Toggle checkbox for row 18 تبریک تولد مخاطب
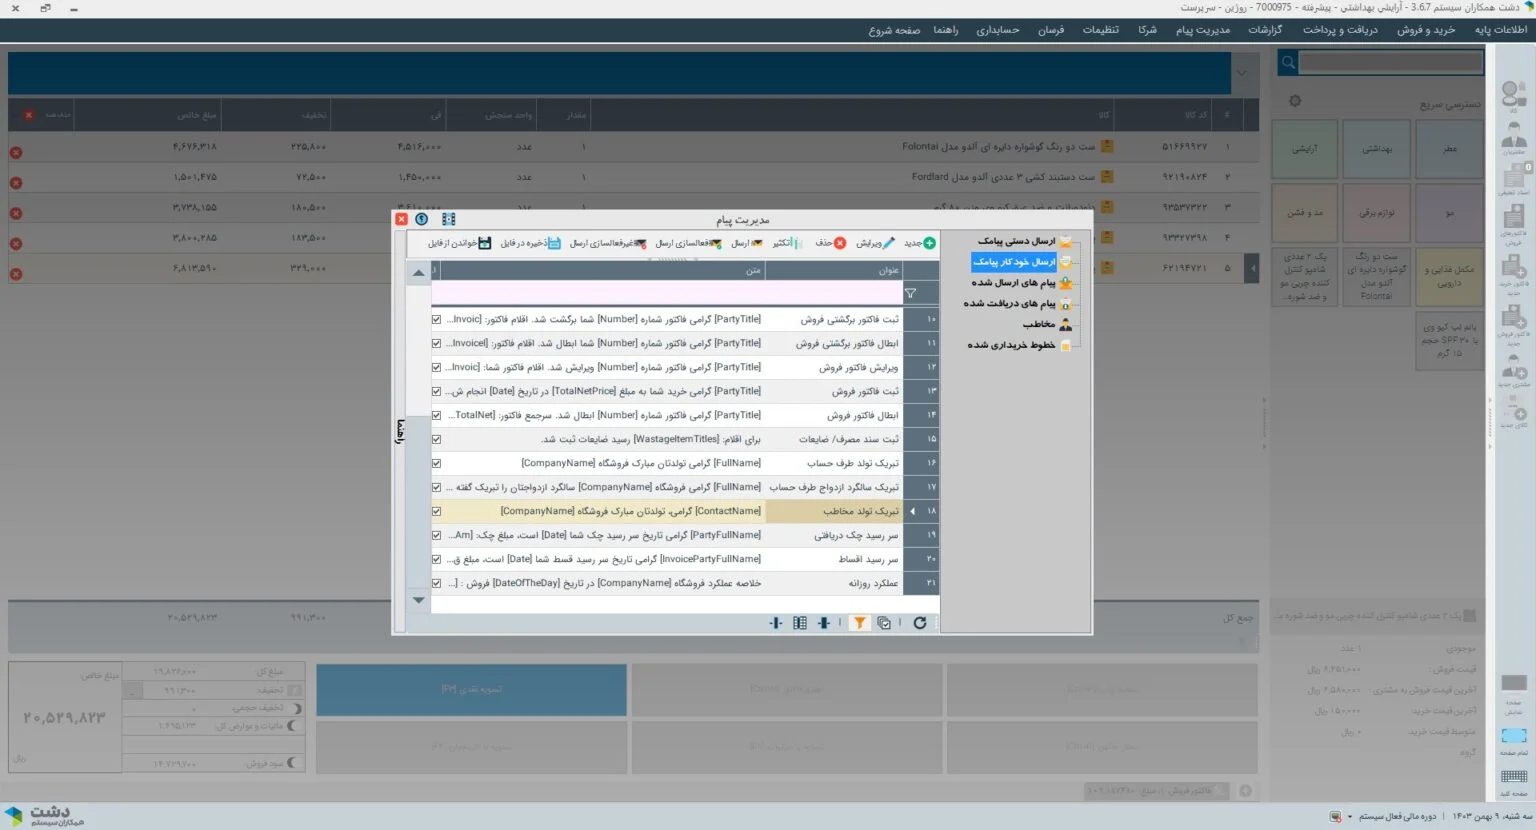 [436, 511]
